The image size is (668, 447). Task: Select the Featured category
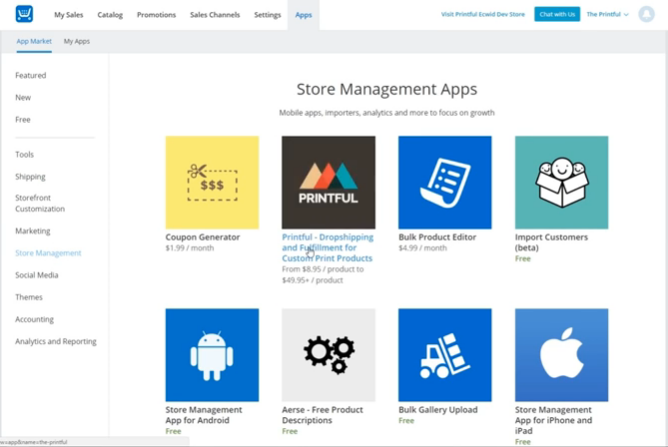31,75
